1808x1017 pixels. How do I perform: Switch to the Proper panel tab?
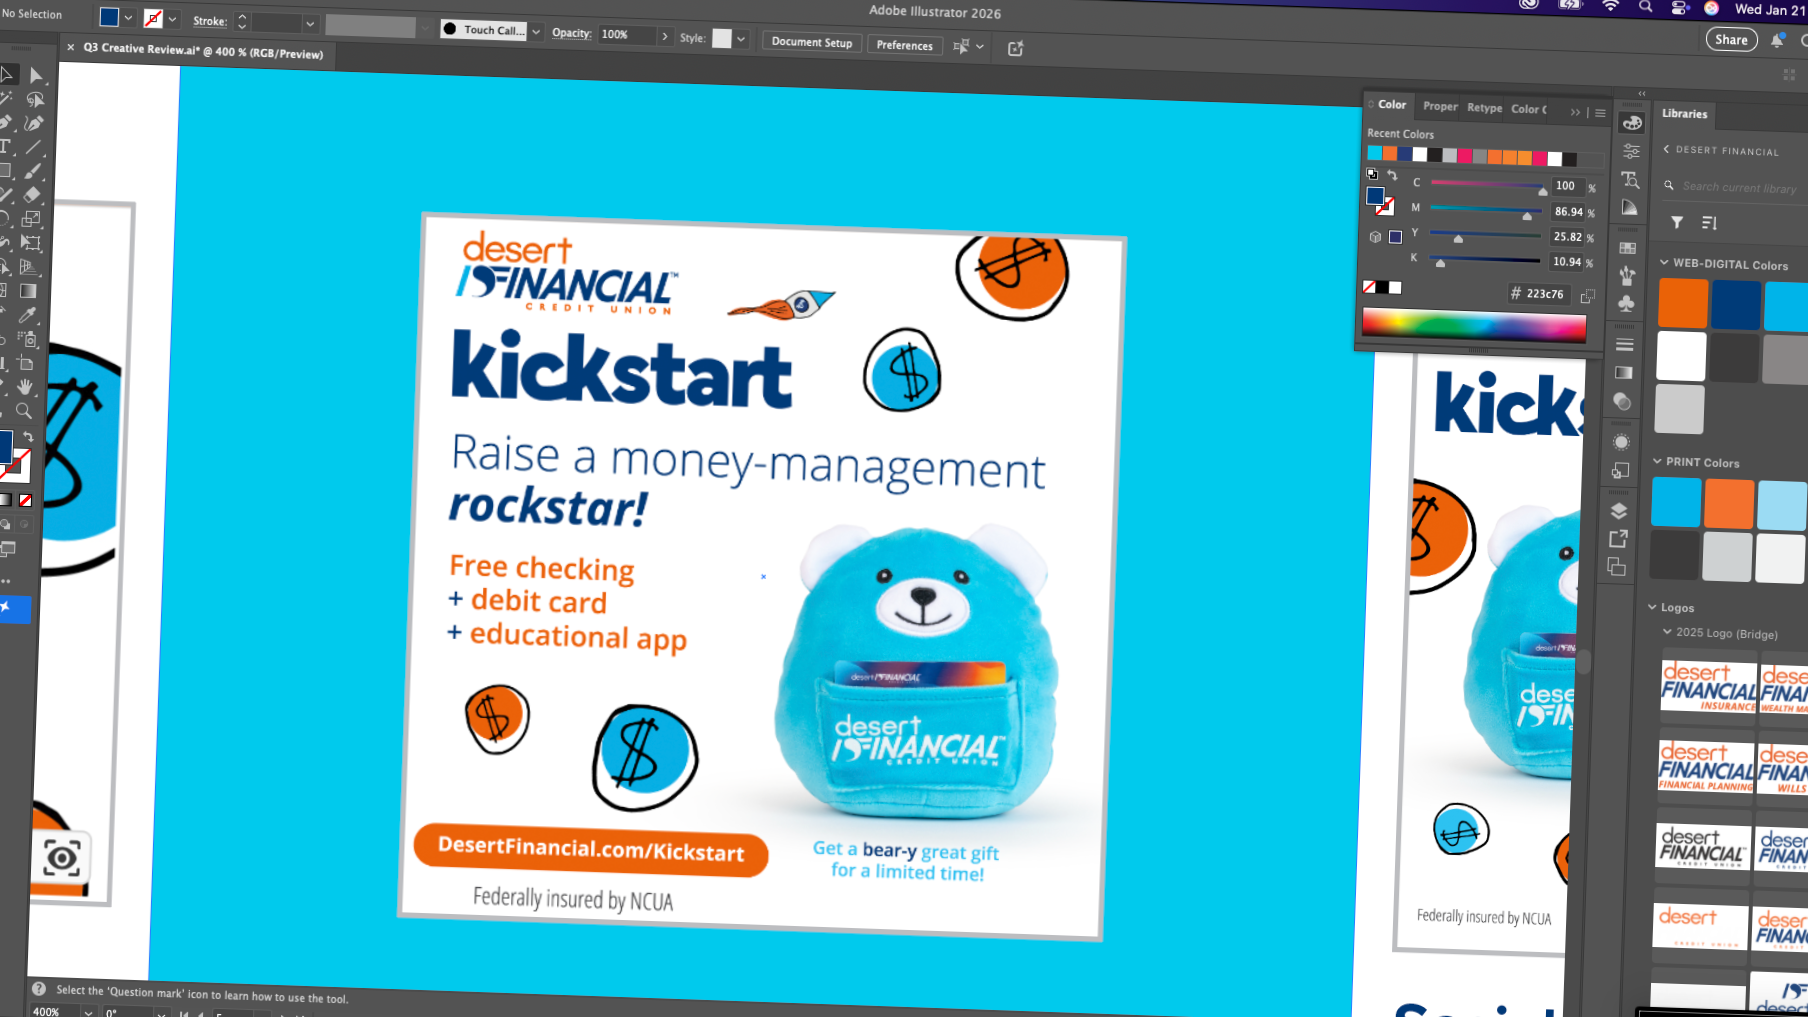1440,106
